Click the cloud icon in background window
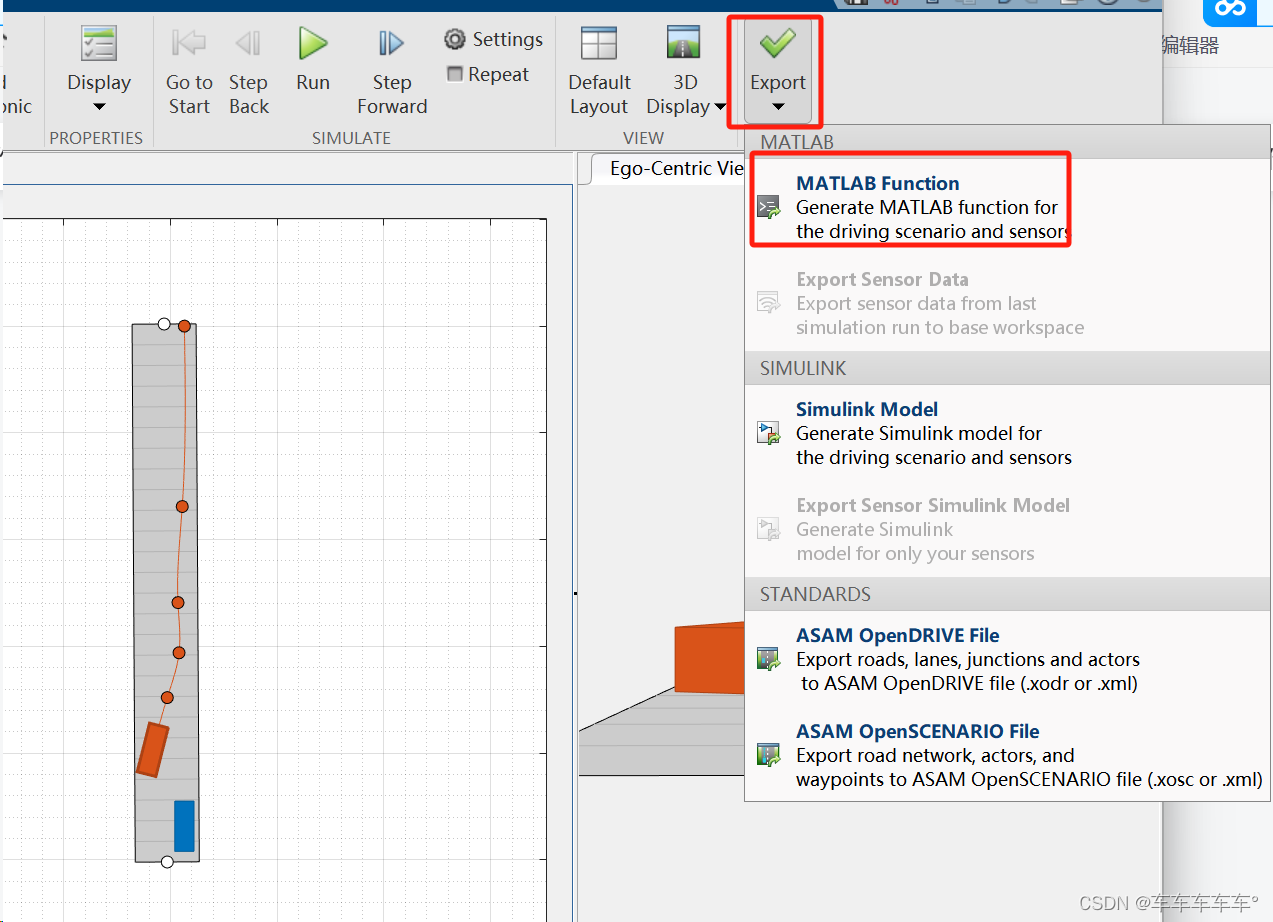The width and height of the screenshot is (1273, 922). (x=1231, y=10)
